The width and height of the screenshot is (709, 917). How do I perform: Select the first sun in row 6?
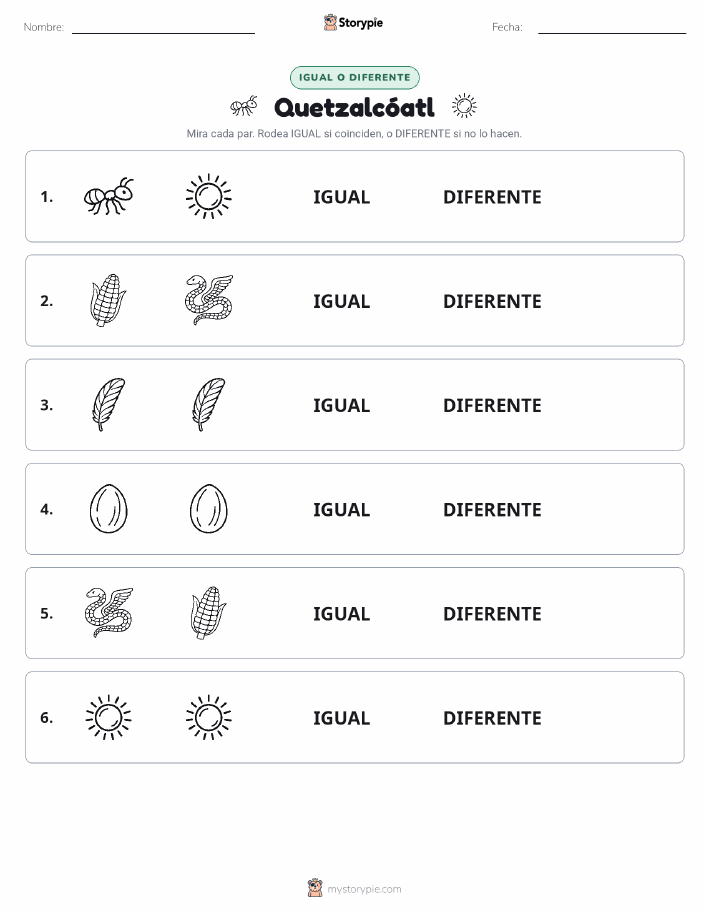(x=109, y=717)
